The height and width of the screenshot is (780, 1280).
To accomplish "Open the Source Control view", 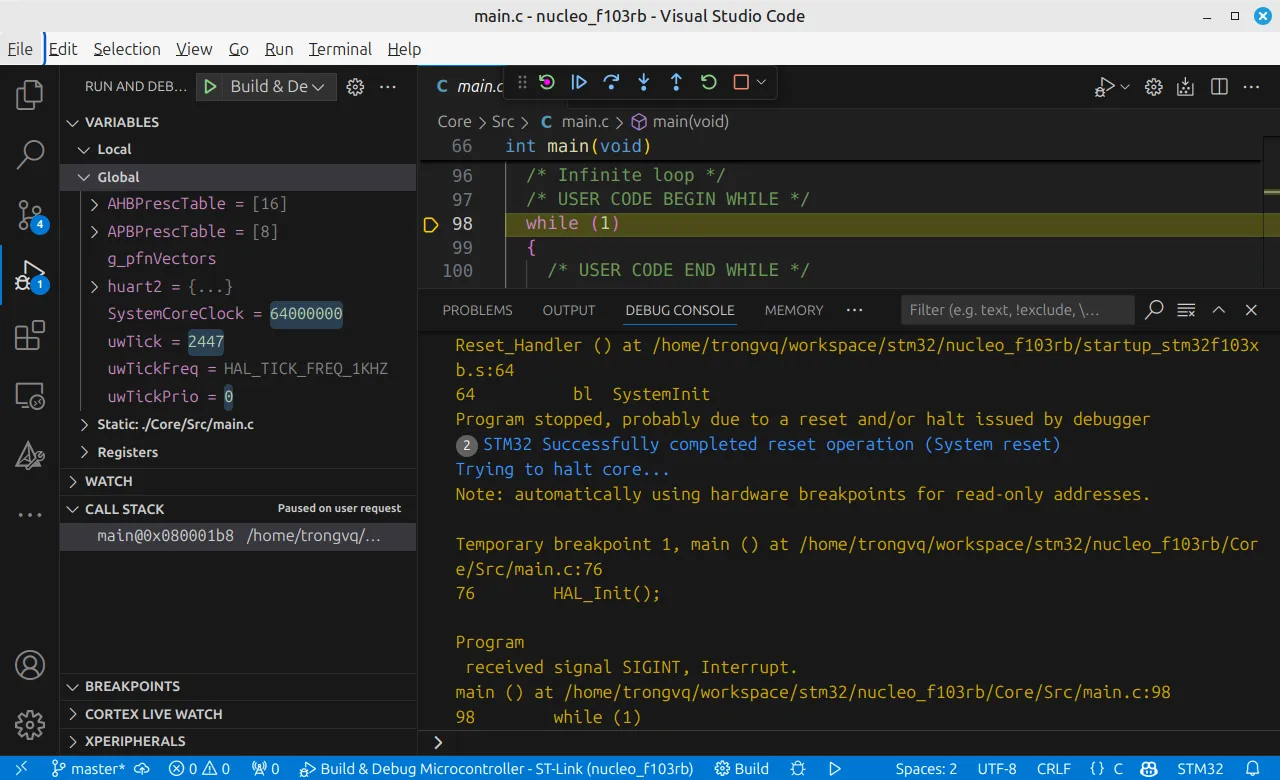I will pyautogui.click(x=30, y=214).
